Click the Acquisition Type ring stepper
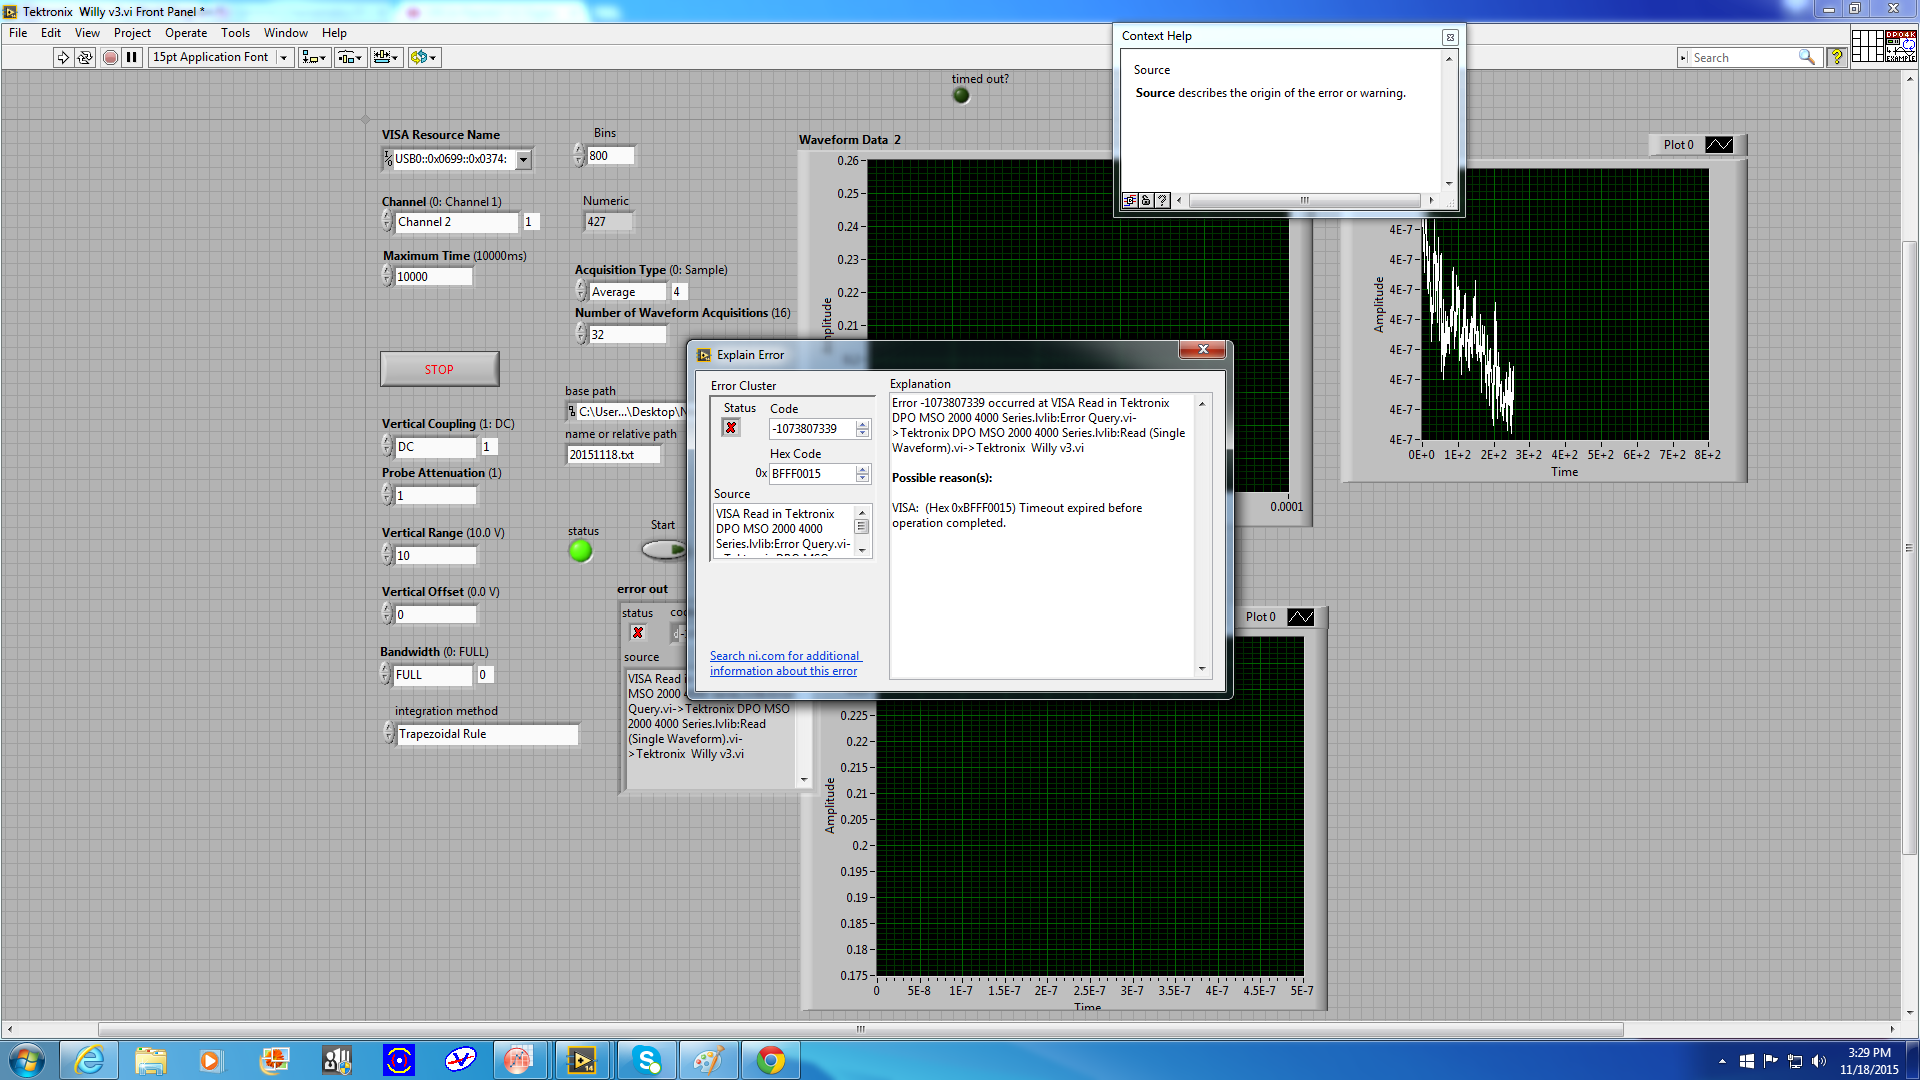This screenshot has width=1920, height=1080. point(581,291)
